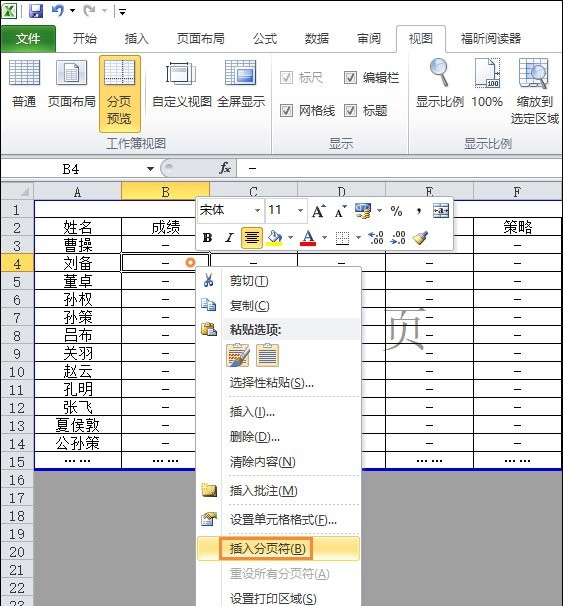Select Page Break Preview (分页预览) view
Image resolution: width=563 pixels, height=606 pixels.
119,94
